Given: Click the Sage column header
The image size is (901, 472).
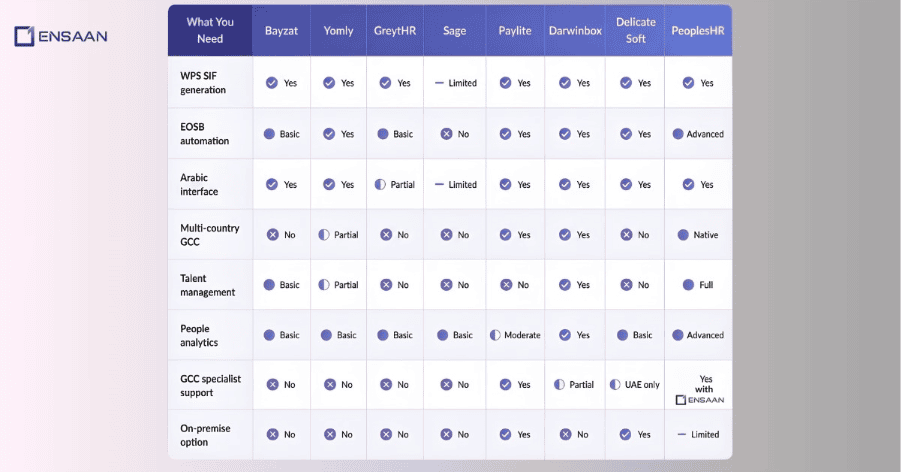Looking at the screenshot, I should (454, 31).
